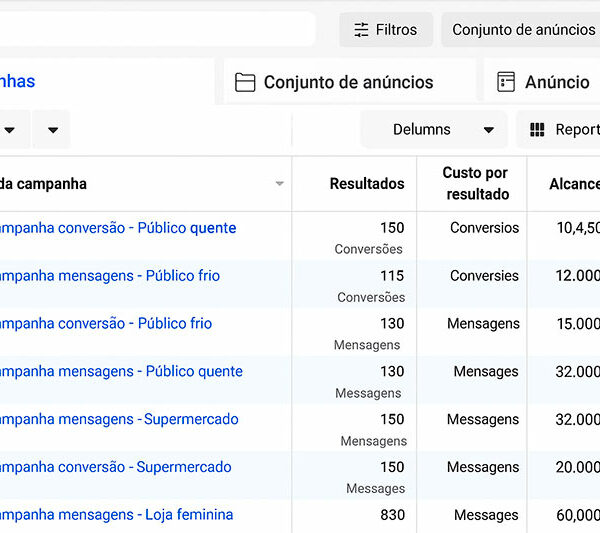Open Campanha mensagens - Supermercado link
Viewport: 600px width, 533px height.
tap(119, 419)
